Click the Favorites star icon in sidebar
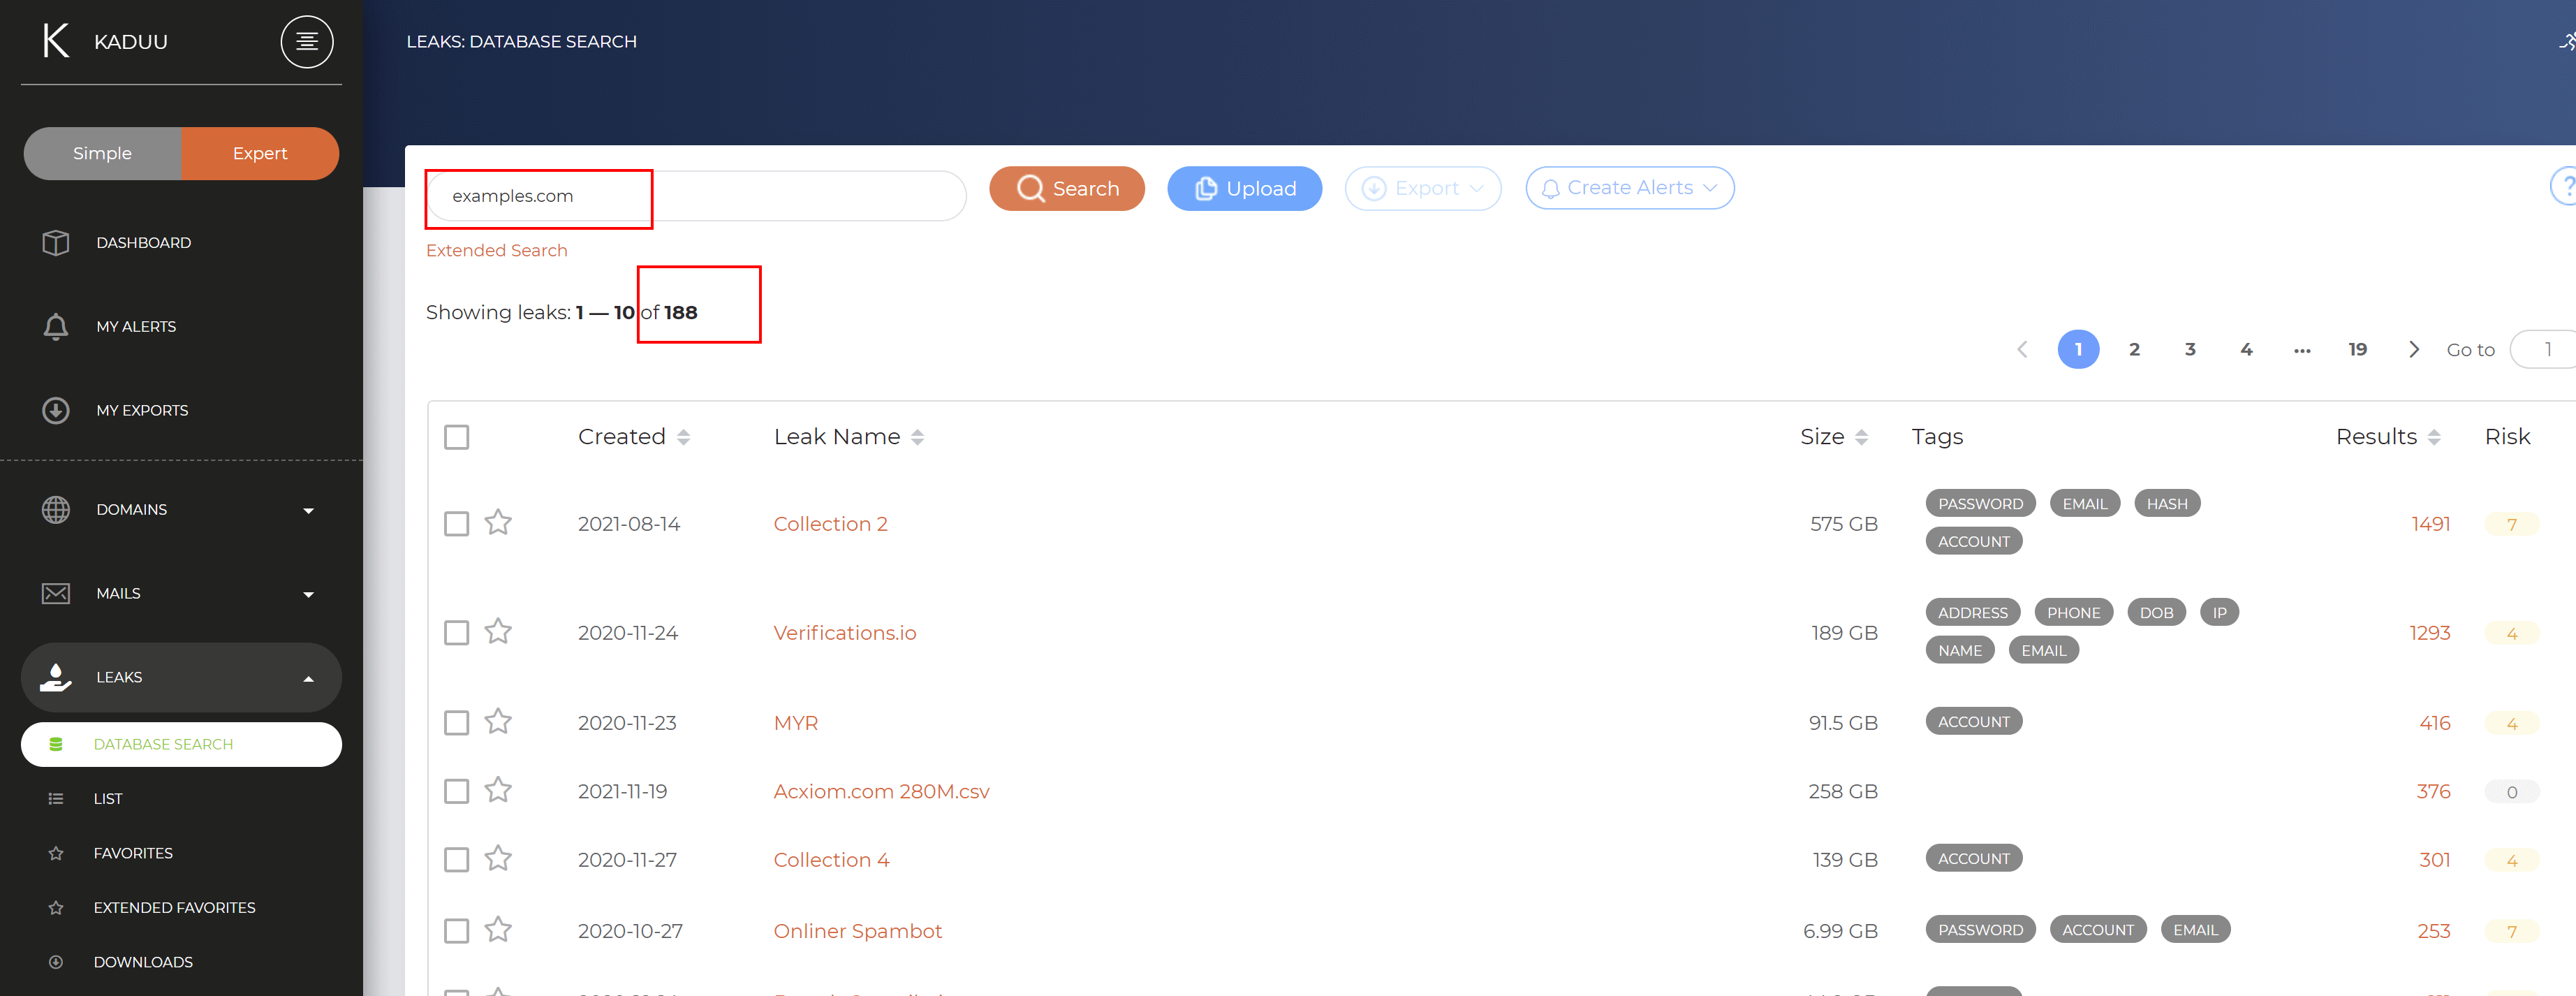 pyautogui.click(x=56, y=853)
